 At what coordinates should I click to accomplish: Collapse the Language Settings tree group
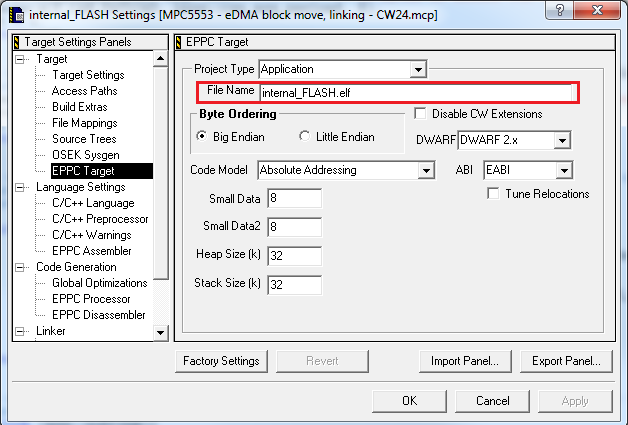[x=20, y=187]
